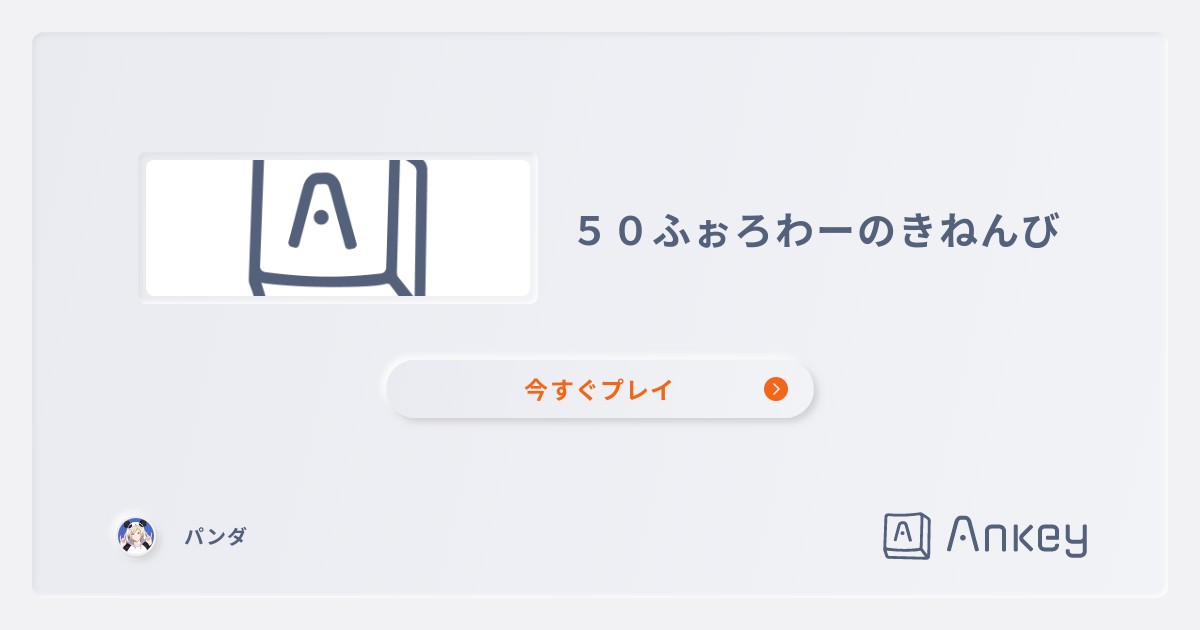Viewport: 1200px width, 630px height.
Task: Click the title ５０ふぉろわーのきねんび
Action: pyautogui.click(x=818, y=231)
